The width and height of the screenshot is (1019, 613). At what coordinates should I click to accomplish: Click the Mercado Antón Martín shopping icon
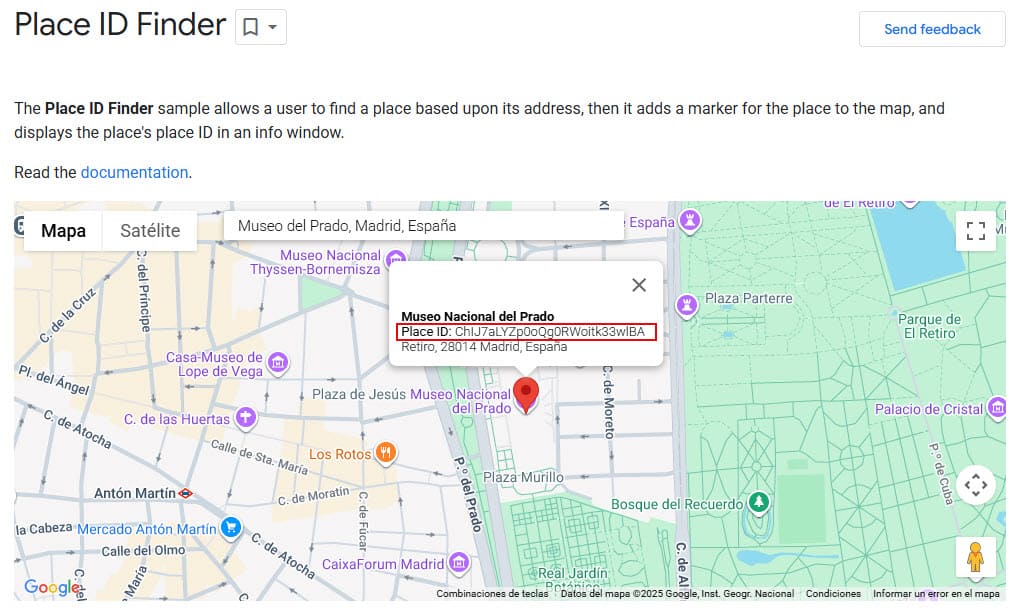231,527
